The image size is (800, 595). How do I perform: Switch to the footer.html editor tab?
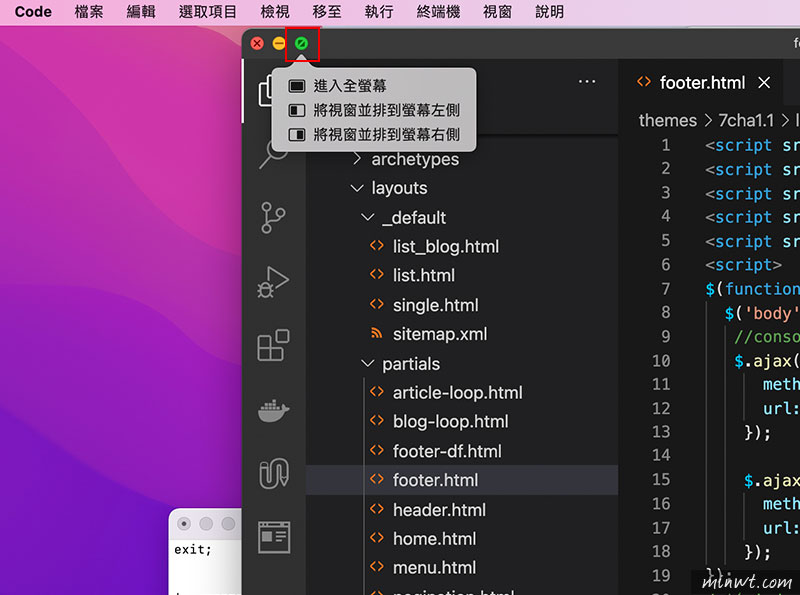pos(702,83)
